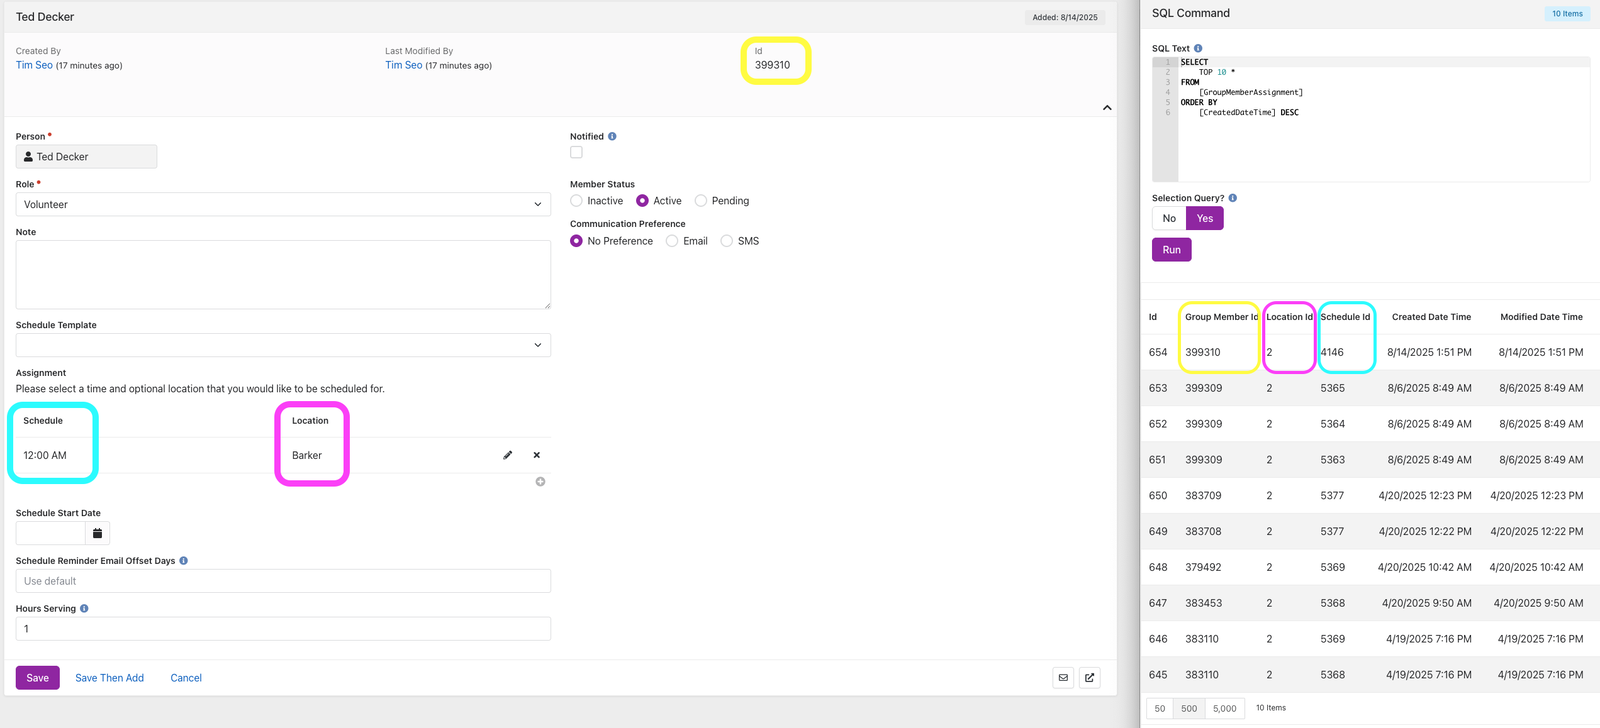The image size is (1600, 728).
Task: Click Save Then Add
Action: (x=110, y=678)
